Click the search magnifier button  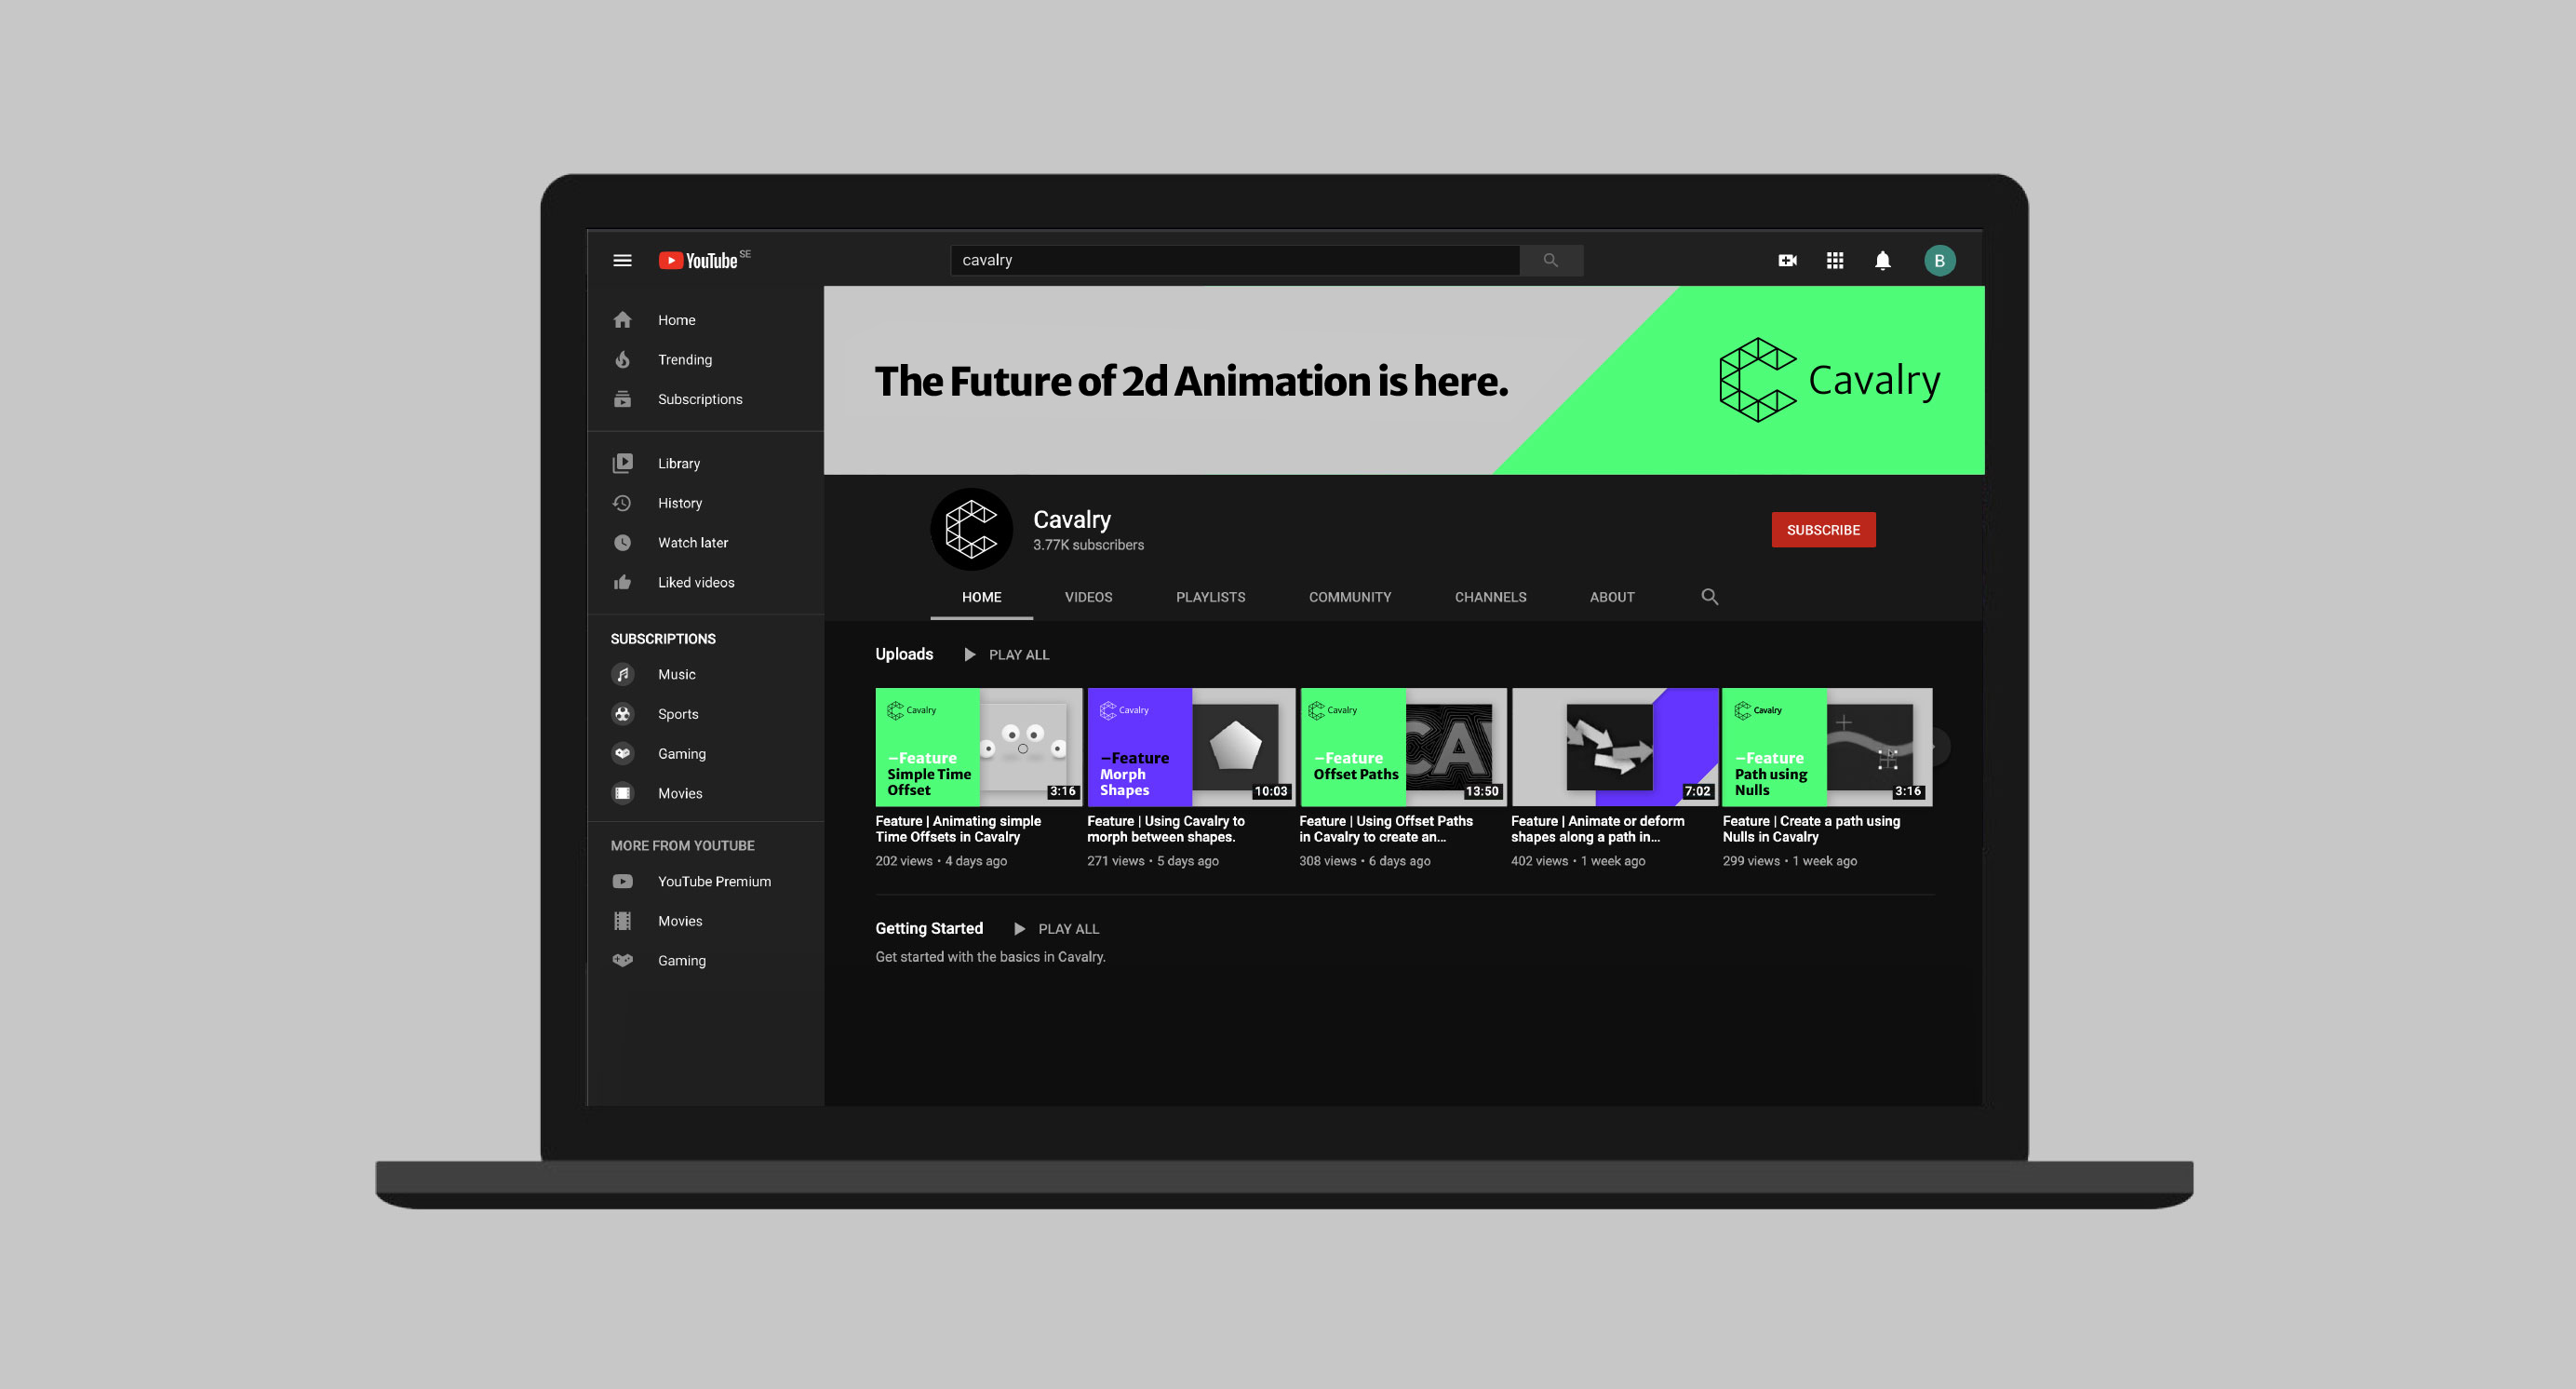tap(1550, 260)
